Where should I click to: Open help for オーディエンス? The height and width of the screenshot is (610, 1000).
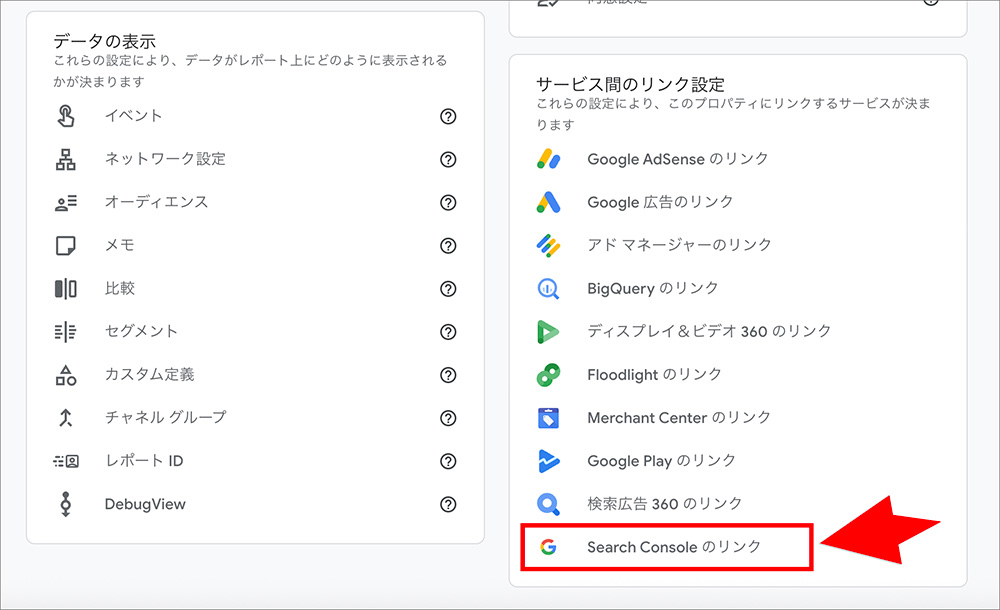tap(447, 202)
